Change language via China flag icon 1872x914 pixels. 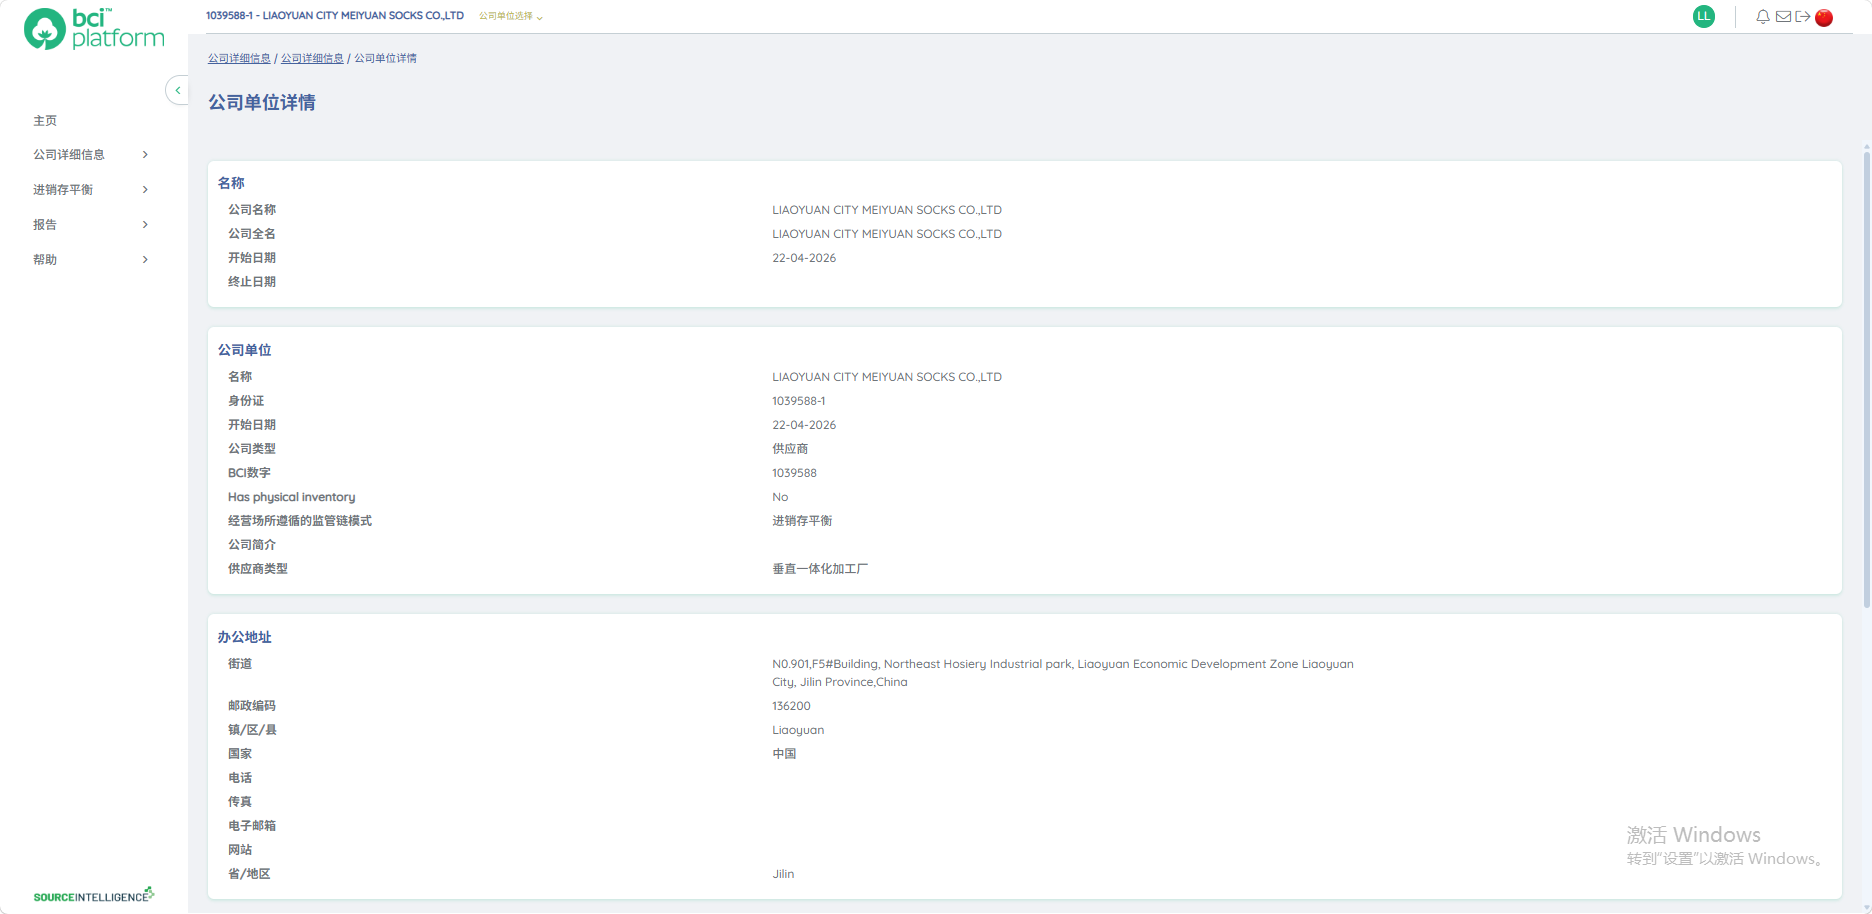1824,17
